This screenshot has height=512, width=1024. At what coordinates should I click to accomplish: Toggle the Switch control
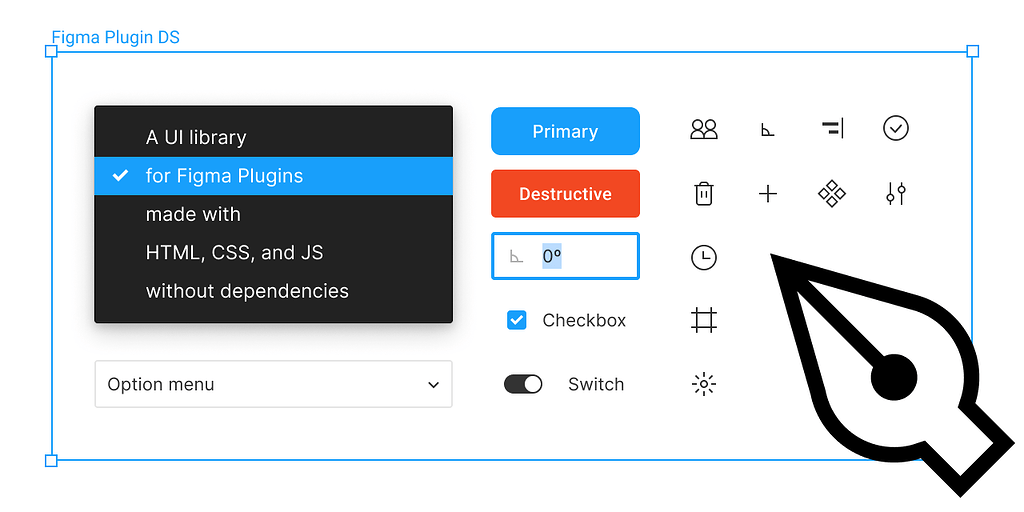pos(523,384)
